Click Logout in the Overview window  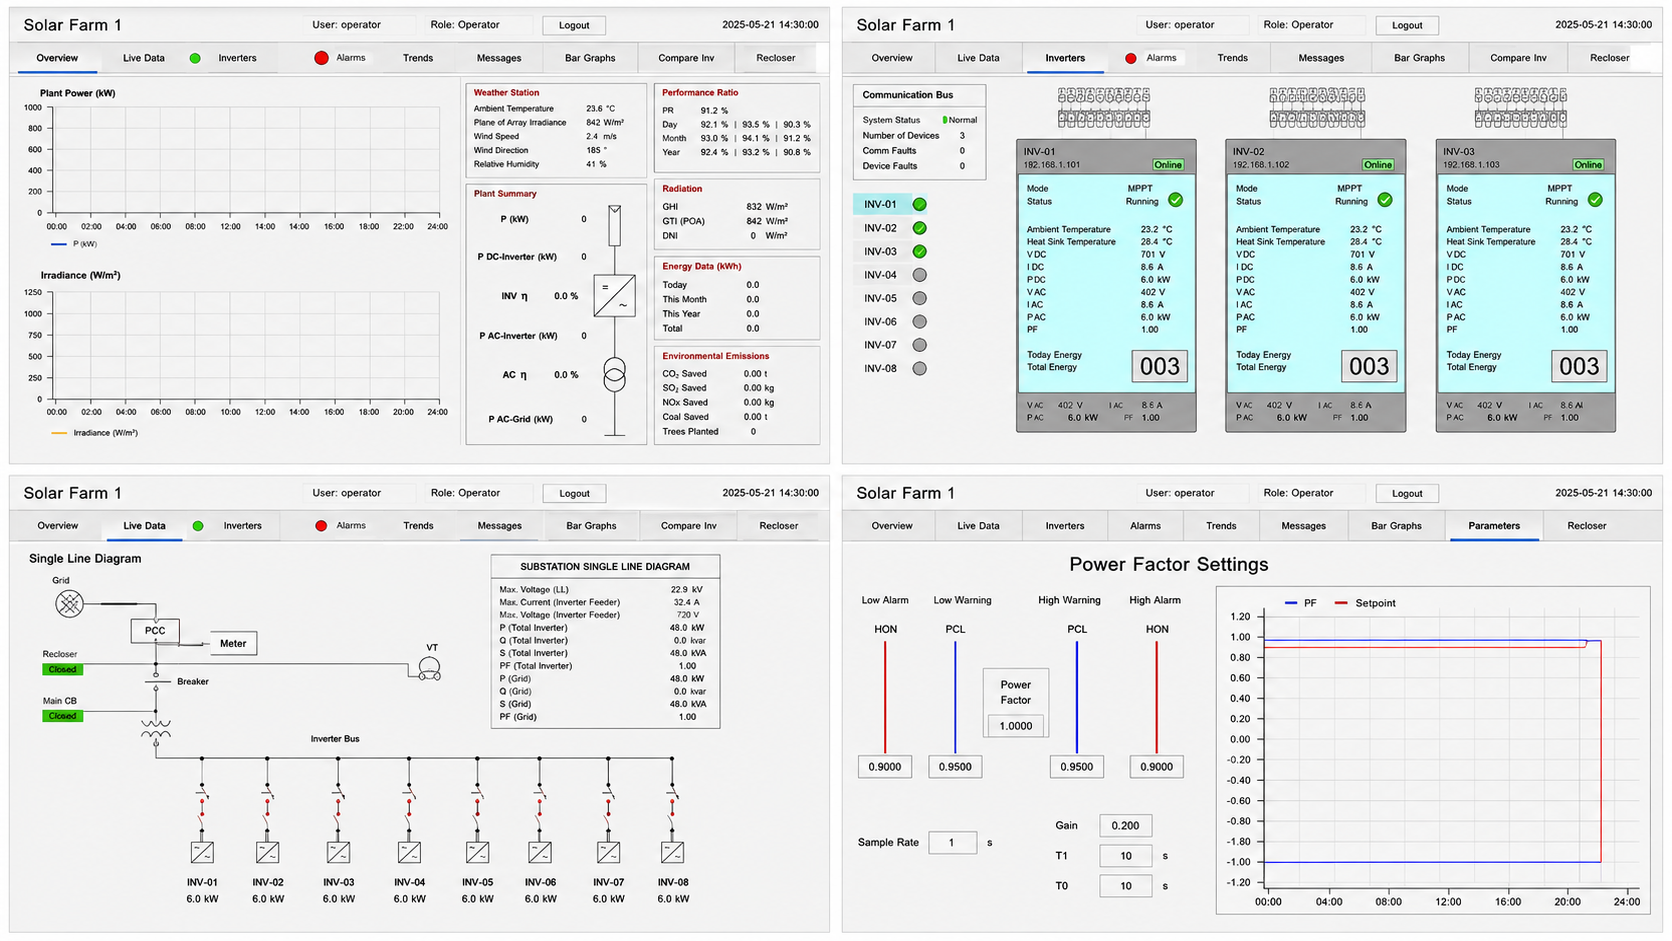[574, 25]
